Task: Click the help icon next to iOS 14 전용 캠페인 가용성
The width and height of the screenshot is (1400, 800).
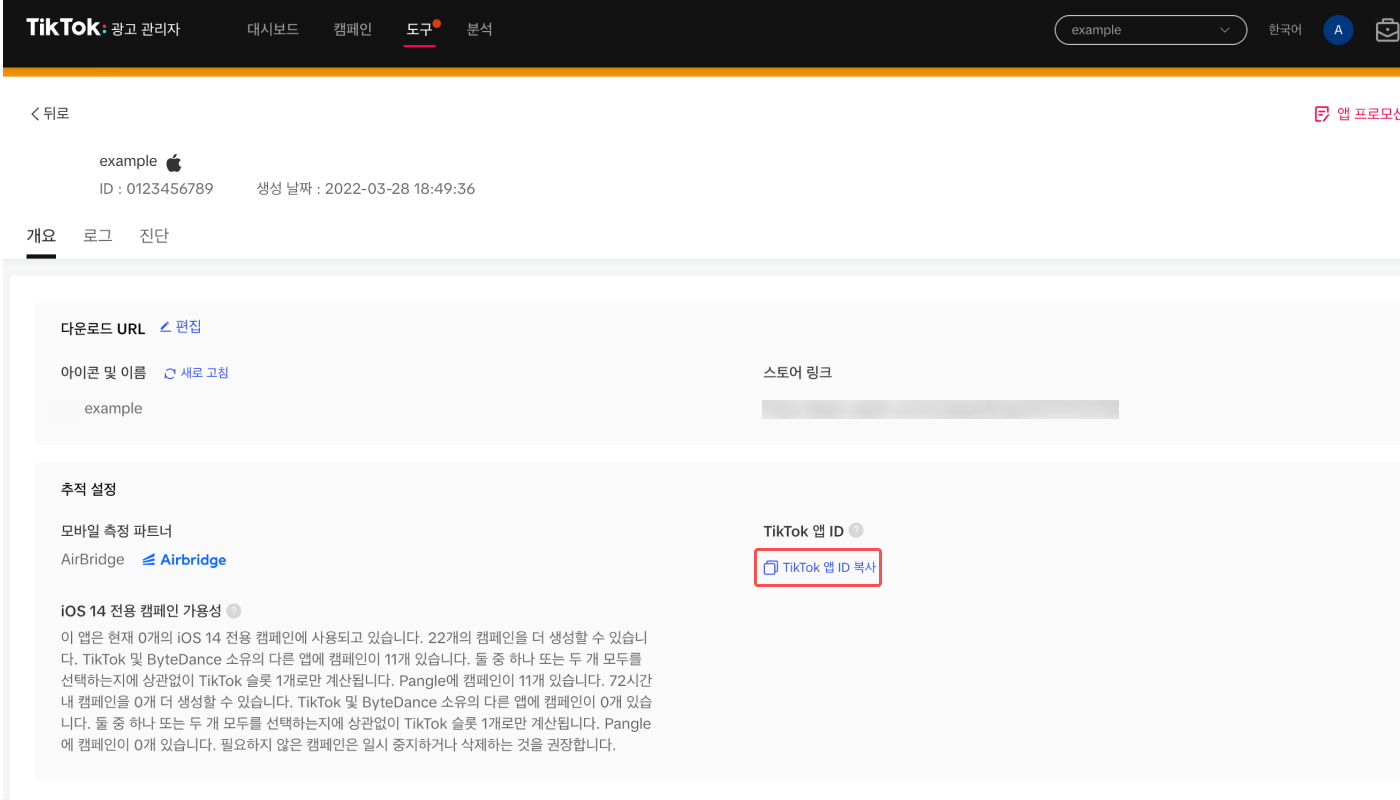Action: tap(234, 611)
